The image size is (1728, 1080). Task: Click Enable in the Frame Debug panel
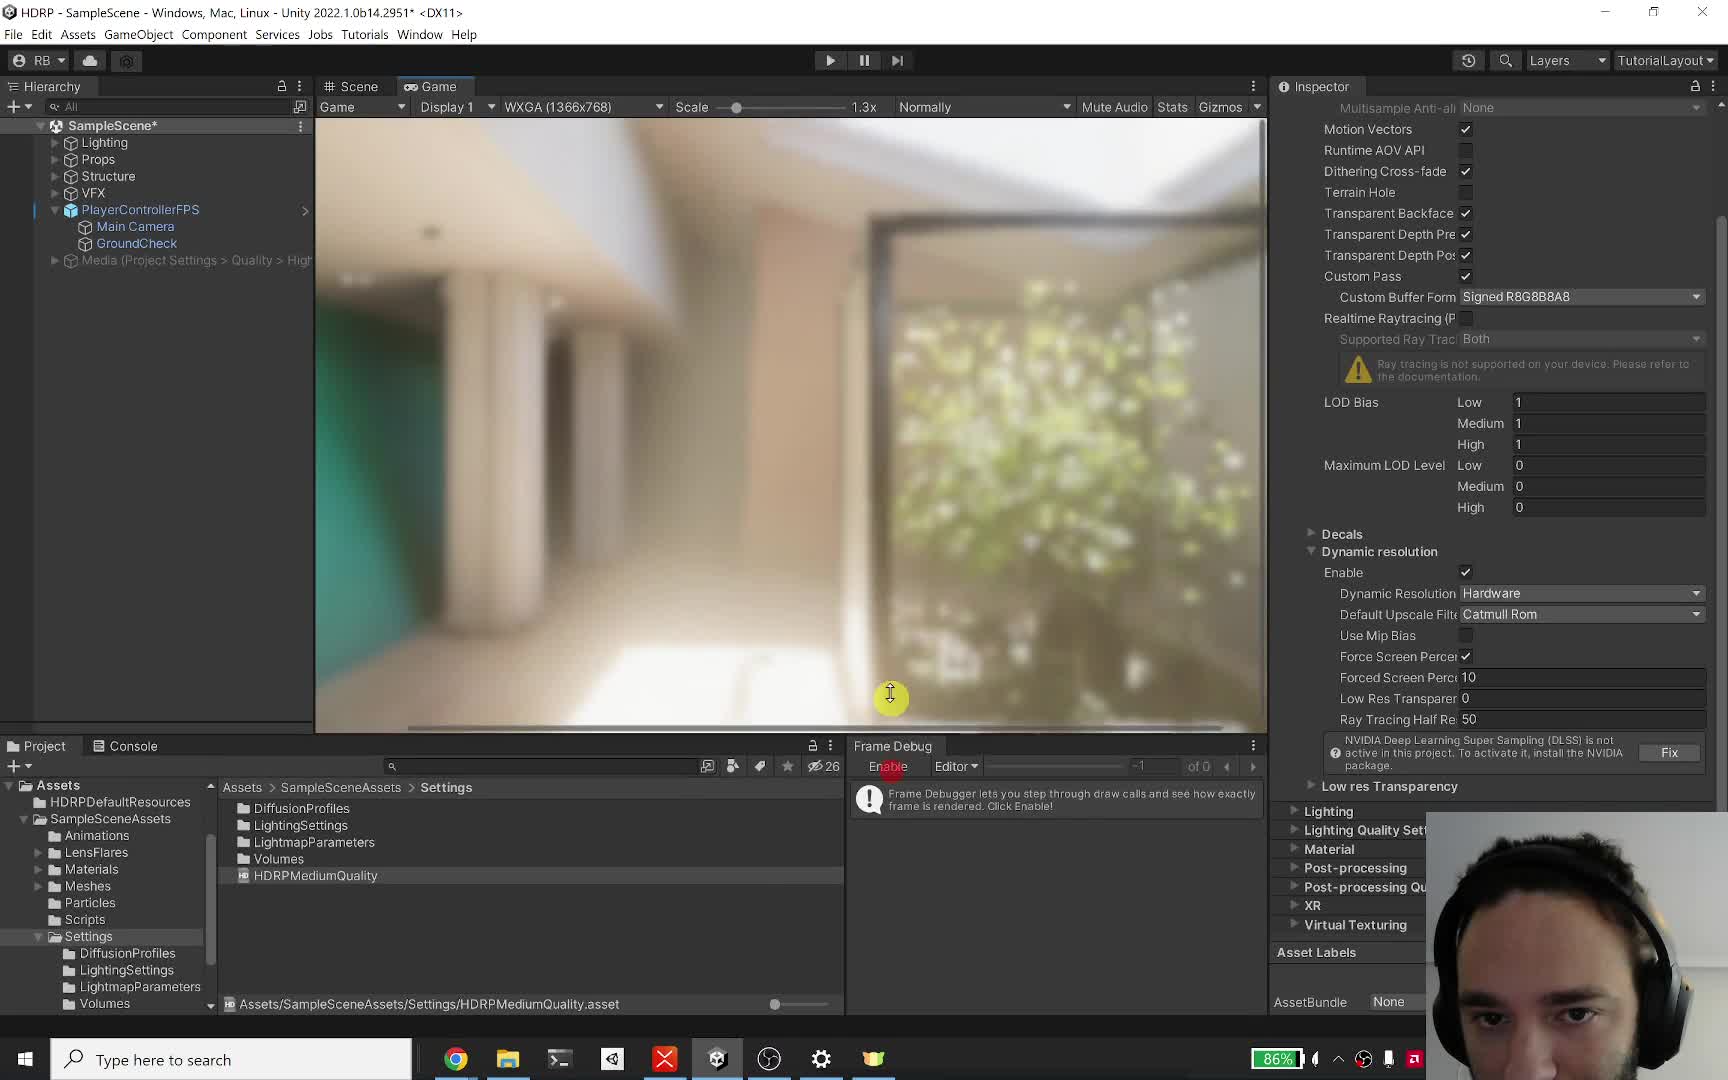pos(886,766)
